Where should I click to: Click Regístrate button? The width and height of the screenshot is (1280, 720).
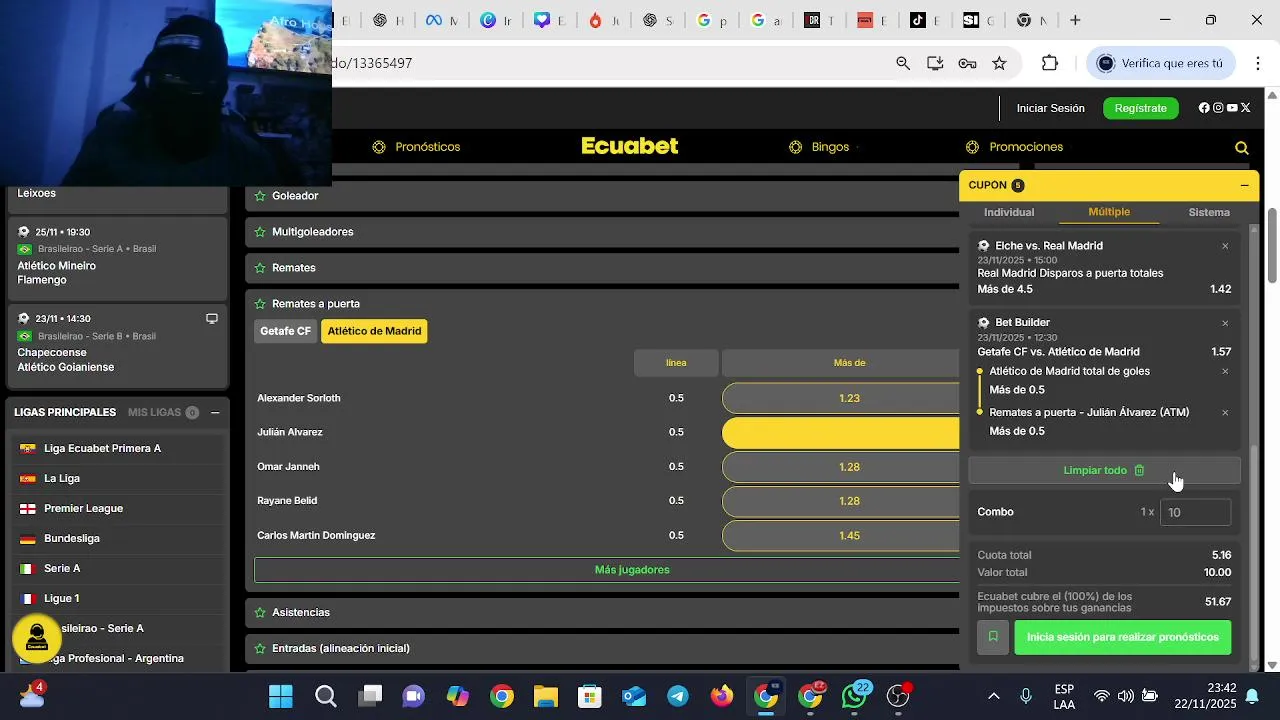click(1141, 108)
